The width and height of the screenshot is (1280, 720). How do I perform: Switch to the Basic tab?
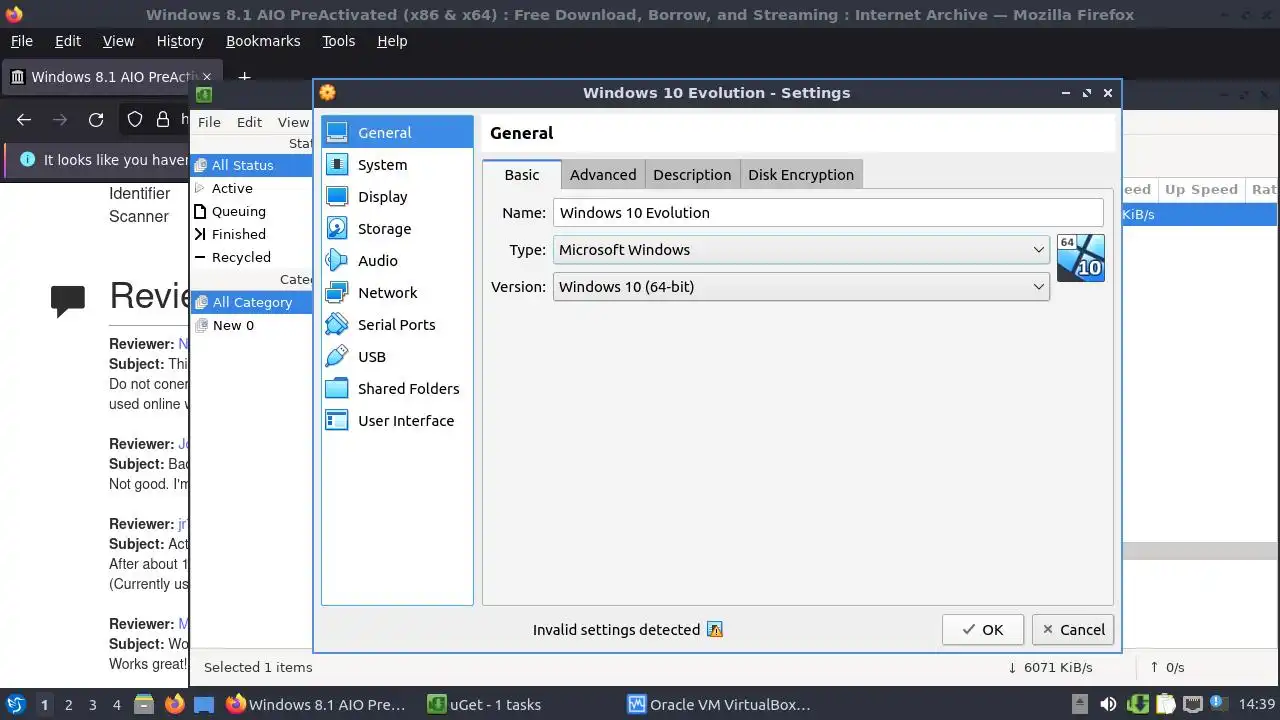click(x=521, y=174)
